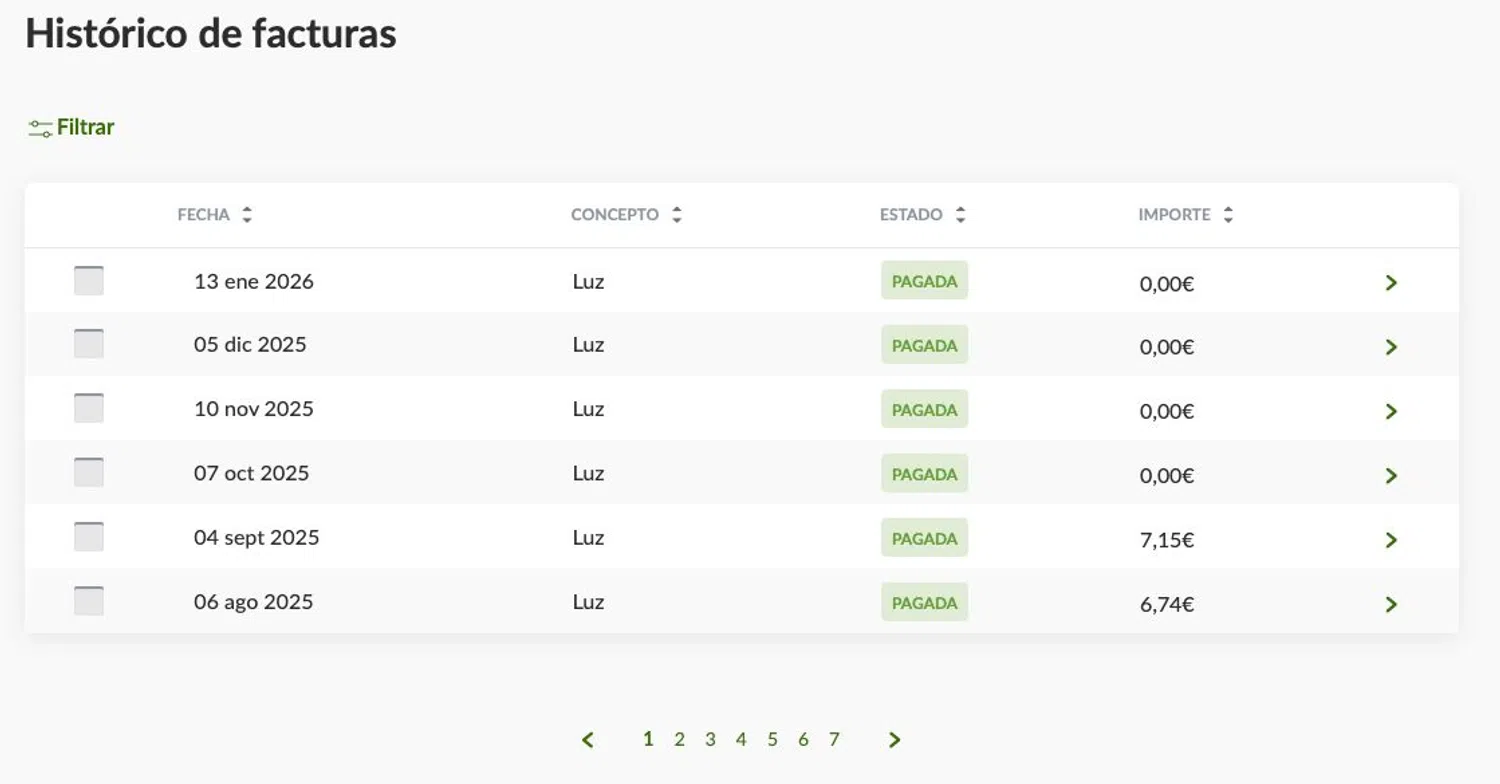Go to the previous page arrow

coord(588,740)
